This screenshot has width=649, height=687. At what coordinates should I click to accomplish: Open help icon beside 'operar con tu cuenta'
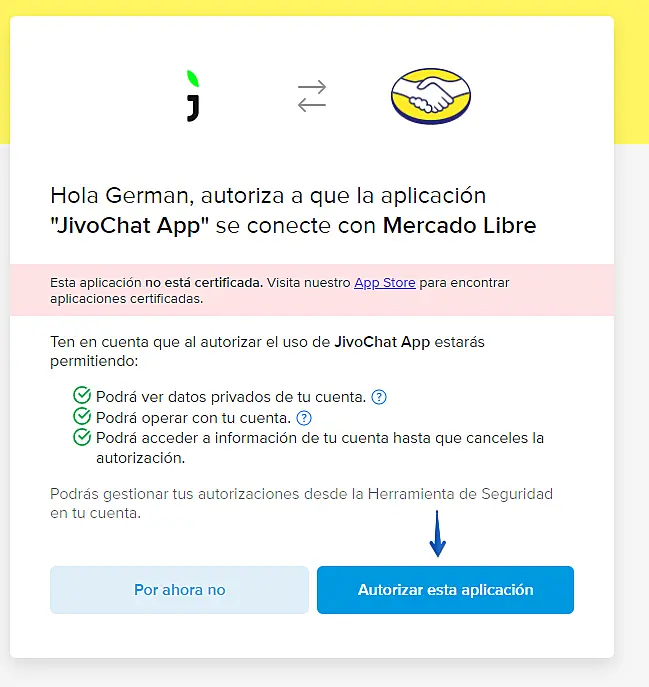click(304, 418)
